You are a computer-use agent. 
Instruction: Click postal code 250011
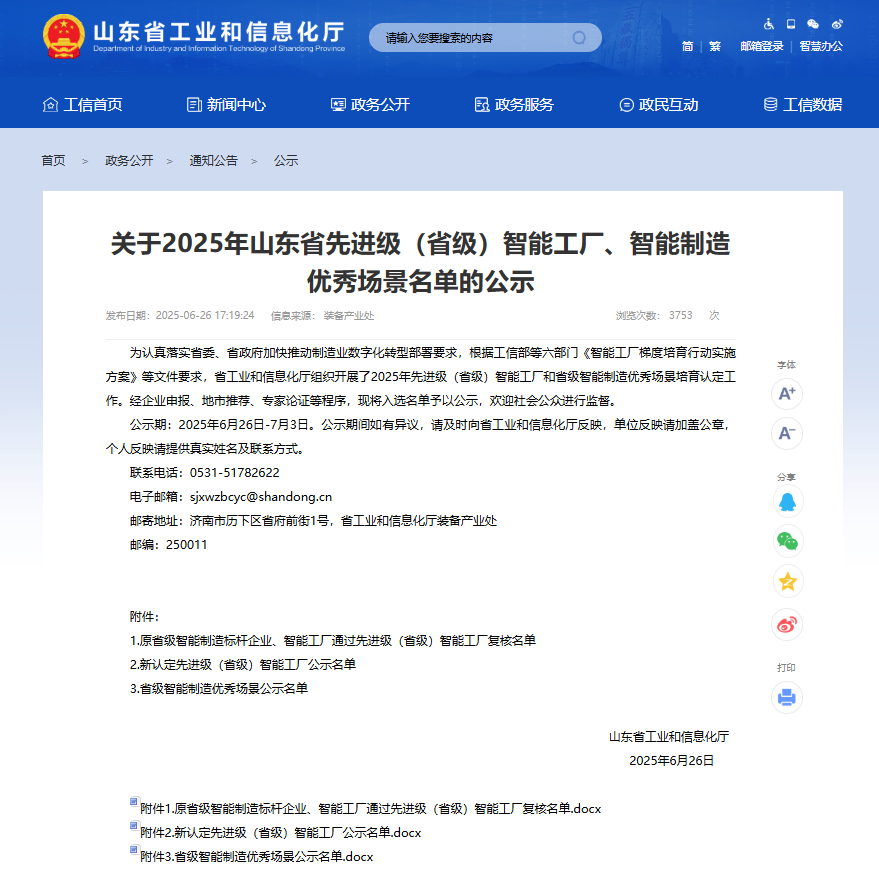pos(186,545)
